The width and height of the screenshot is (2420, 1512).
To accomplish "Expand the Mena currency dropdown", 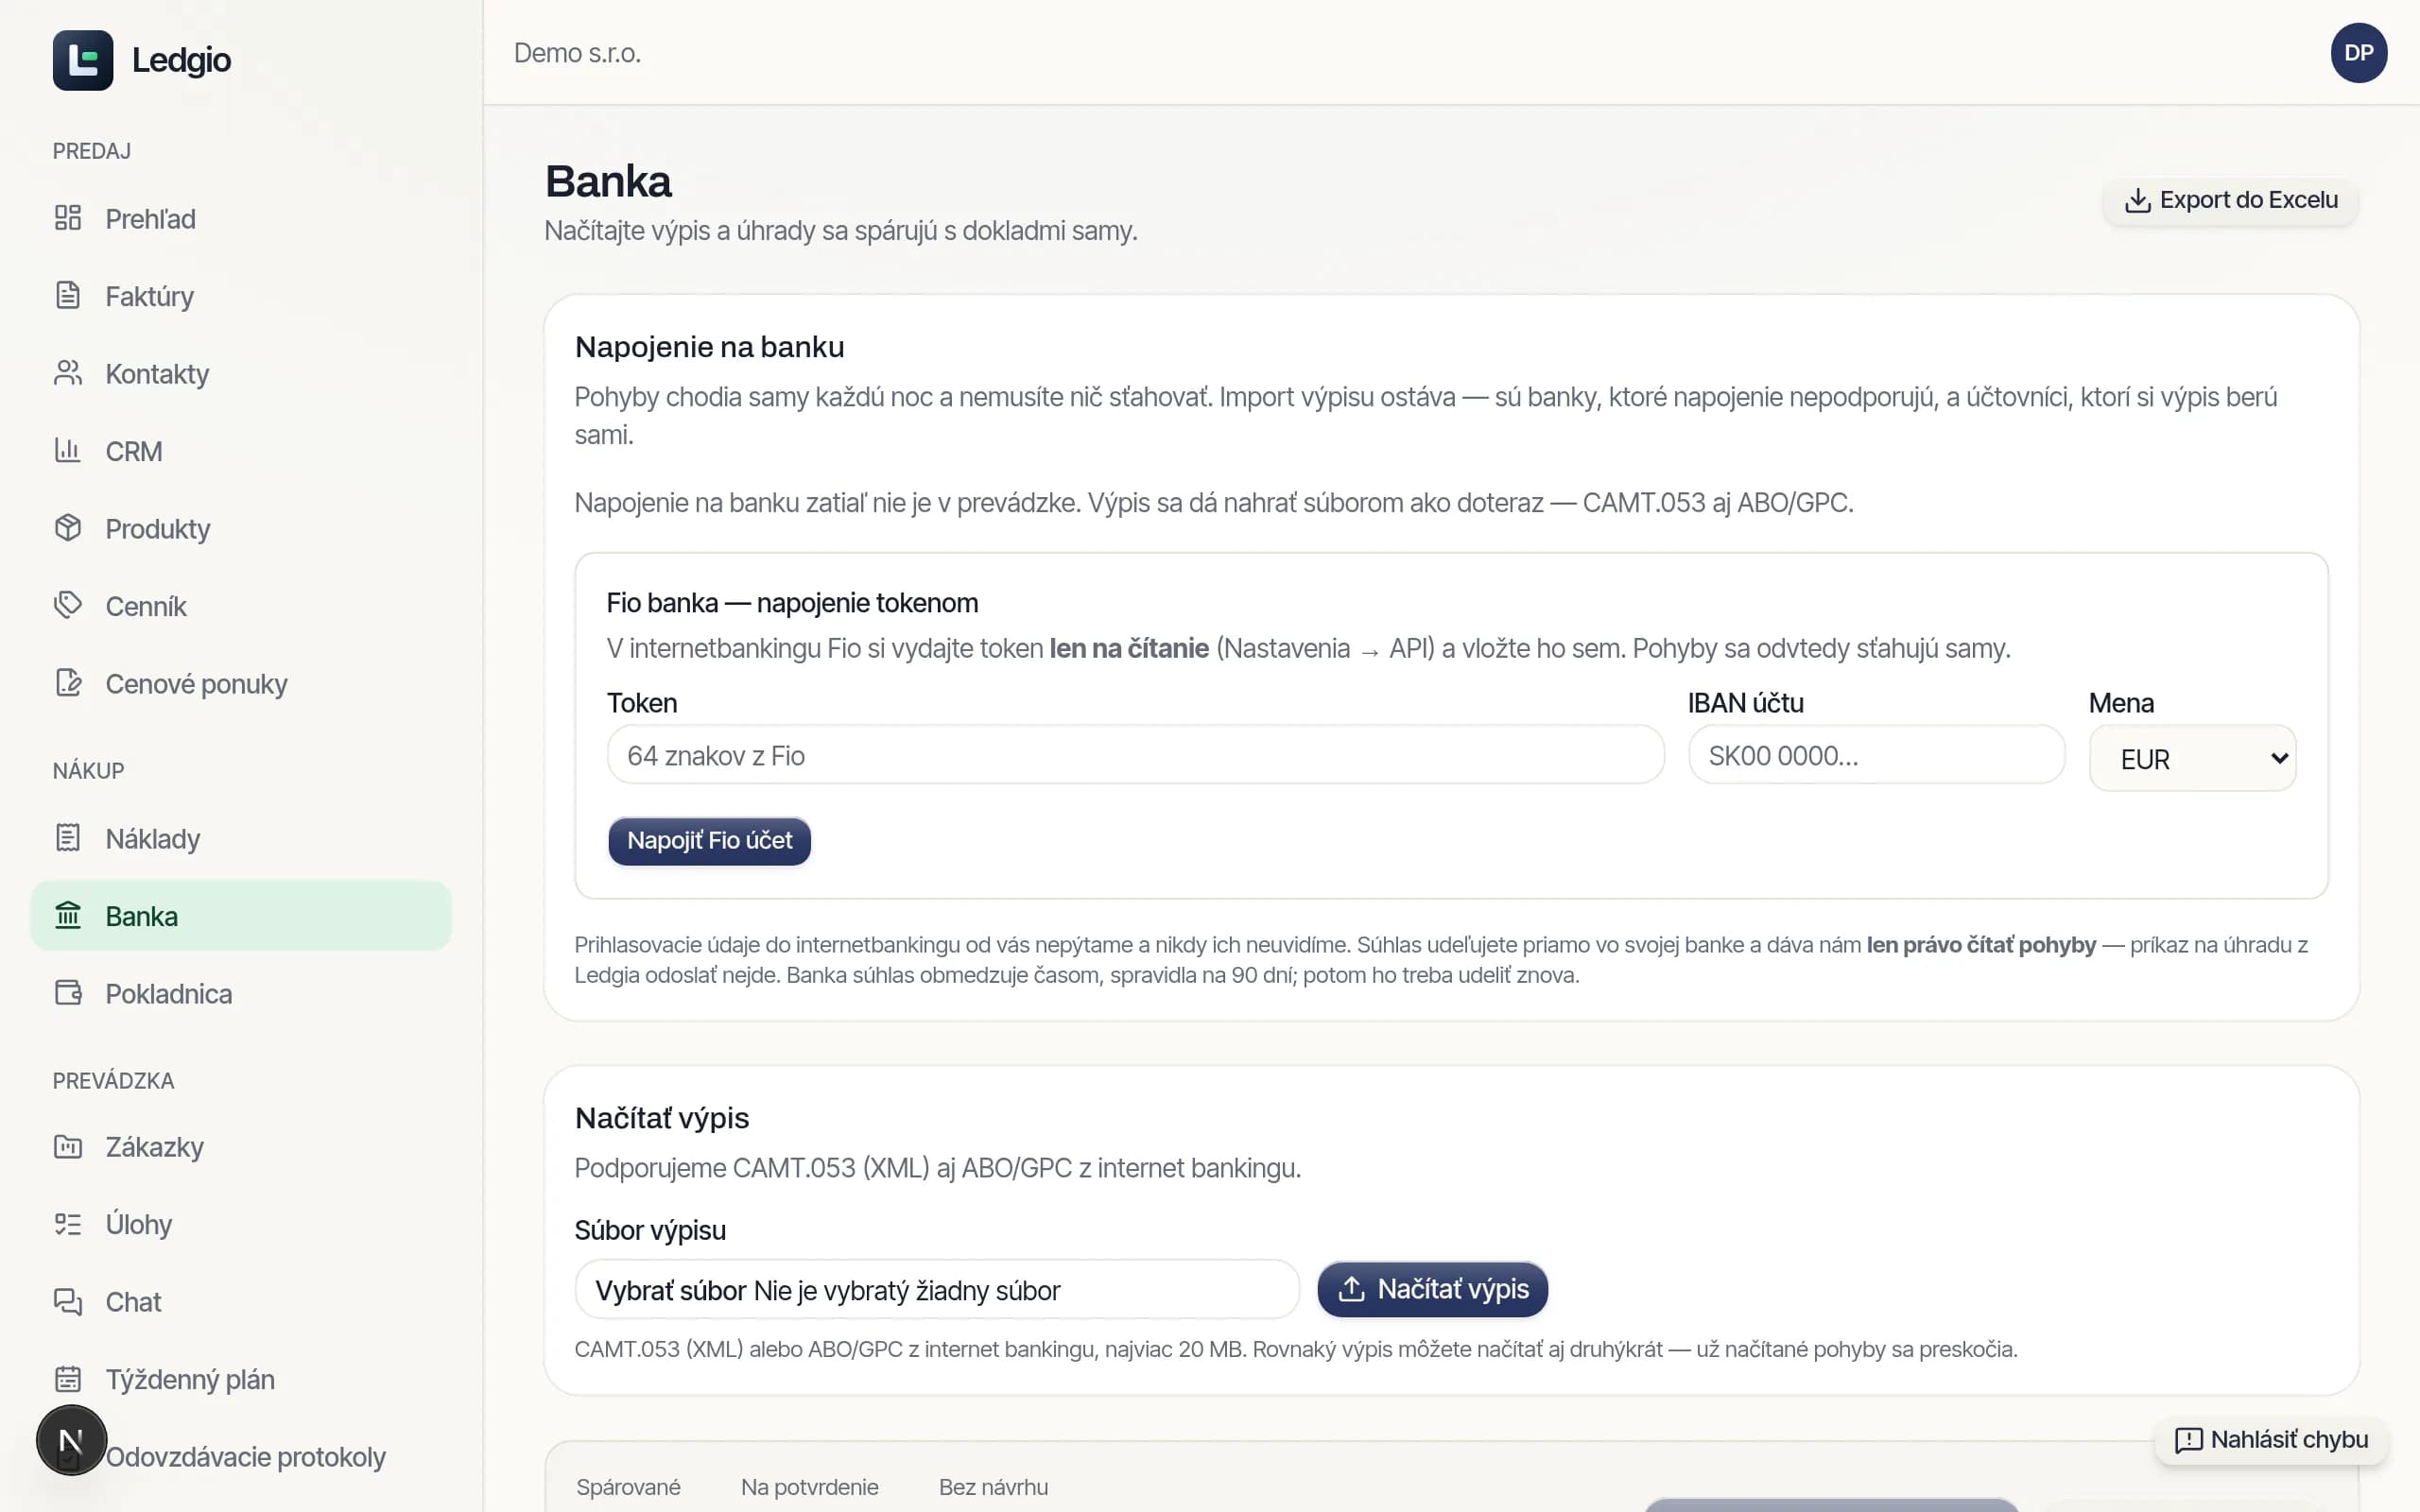I will pos(2192,758).
